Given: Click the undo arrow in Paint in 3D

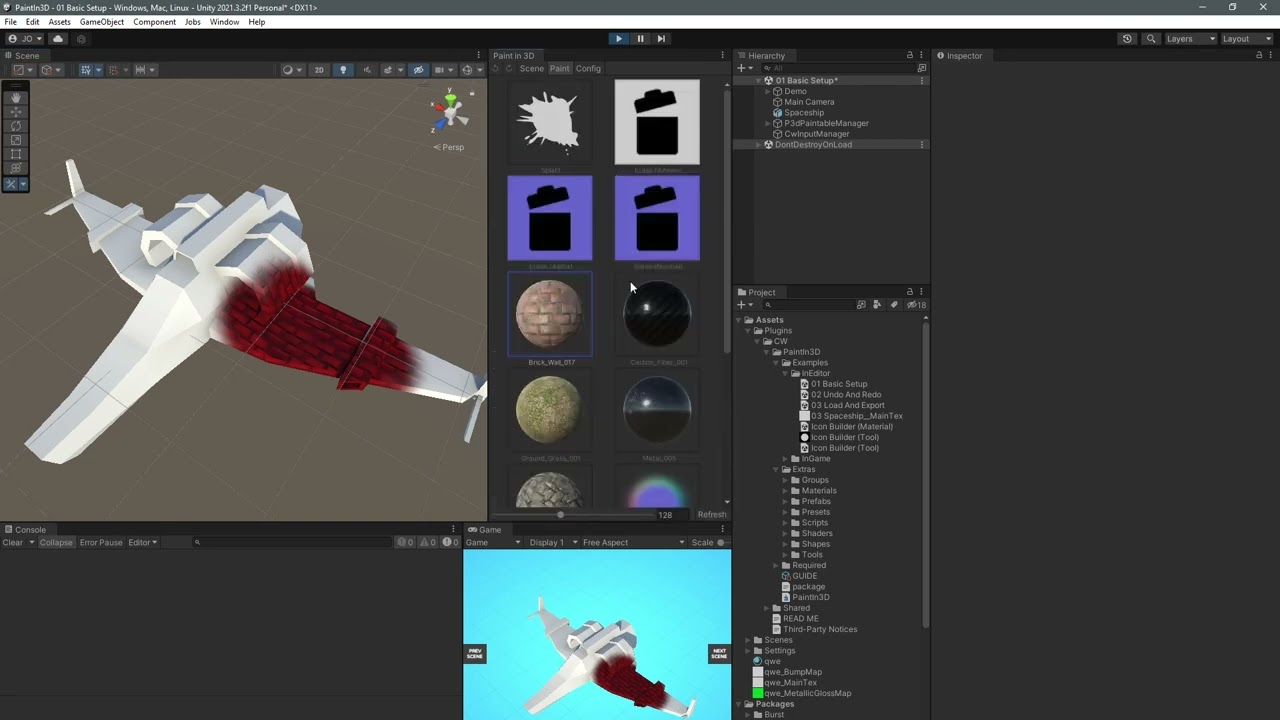Looking at the screenshot, I should click(x=496, y=69).
